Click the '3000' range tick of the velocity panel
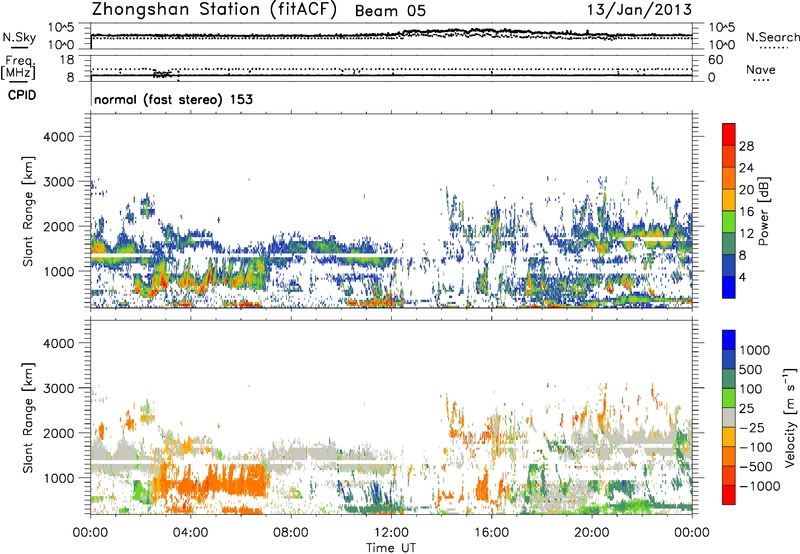 pos(58,388)
